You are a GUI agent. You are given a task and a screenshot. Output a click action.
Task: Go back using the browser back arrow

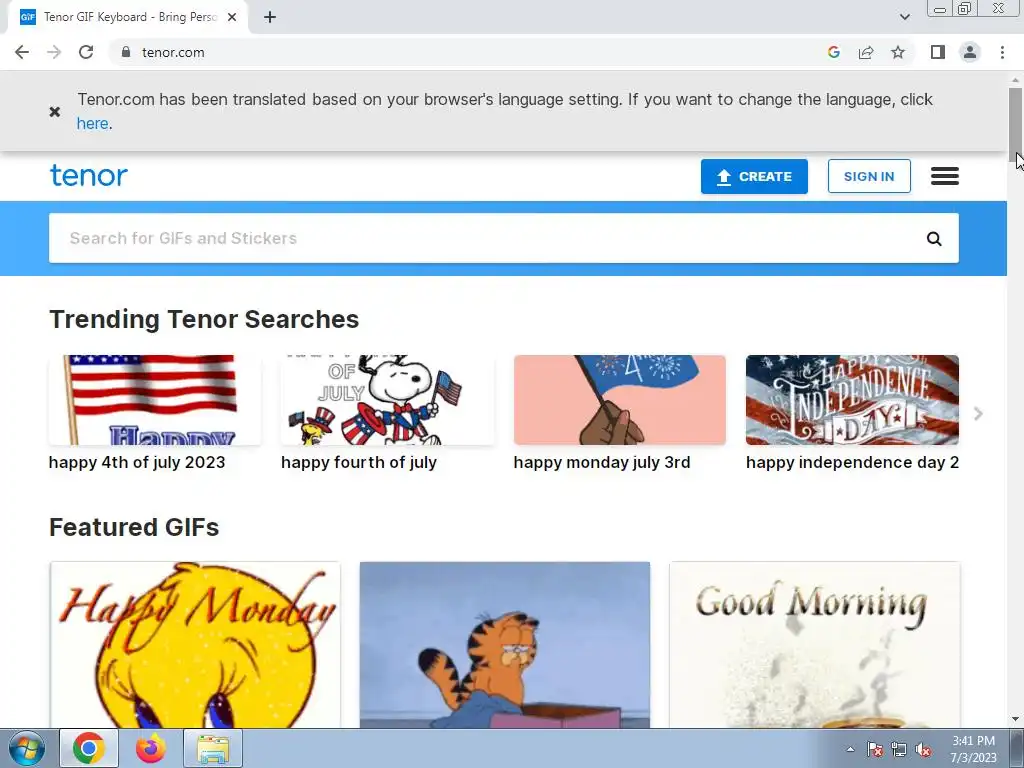point(22,52)
